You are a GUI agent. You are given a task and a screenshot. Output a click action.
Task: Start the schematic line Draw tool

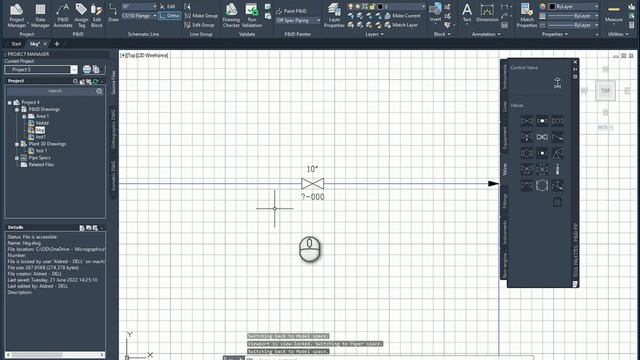pos(113,13)
